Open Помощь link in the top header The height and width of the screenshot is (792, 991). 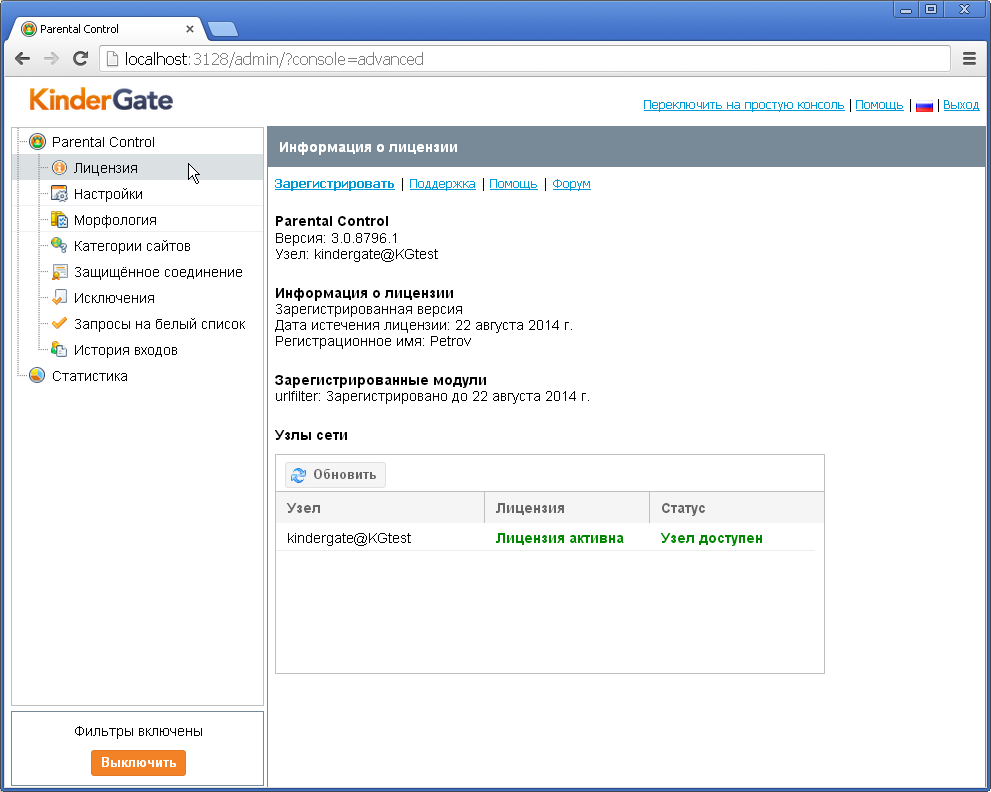879,105
